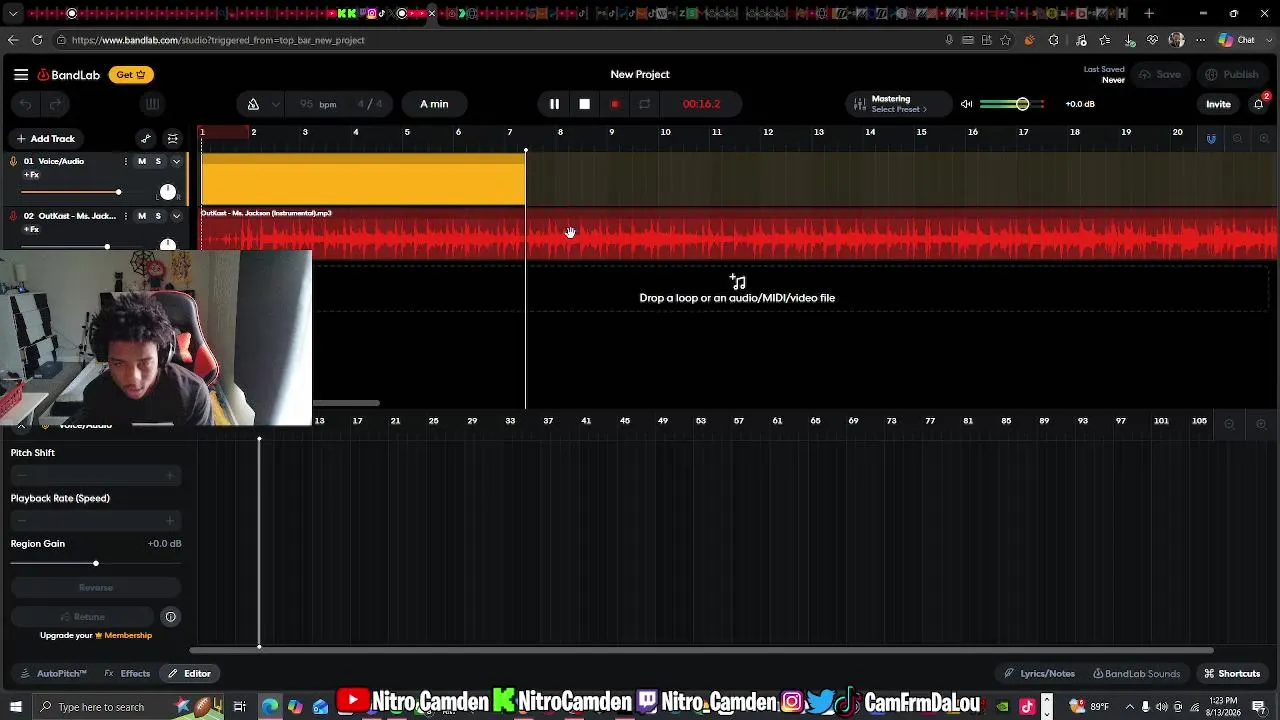Open options menu for 02 OutKast track
Viewport: 1280px width, 720px height.
[x=126, y=216]
